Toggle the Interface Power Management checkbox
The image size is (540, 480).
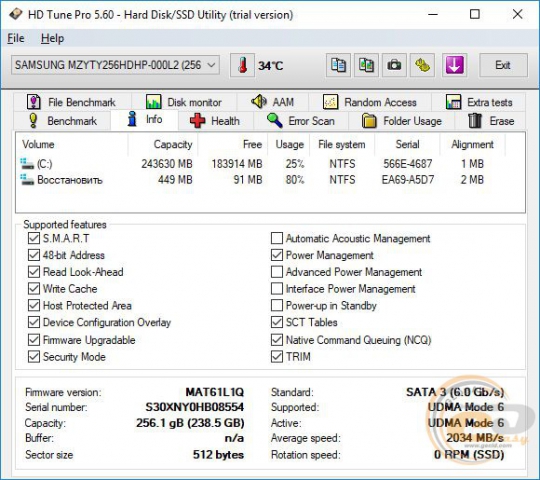277,288
